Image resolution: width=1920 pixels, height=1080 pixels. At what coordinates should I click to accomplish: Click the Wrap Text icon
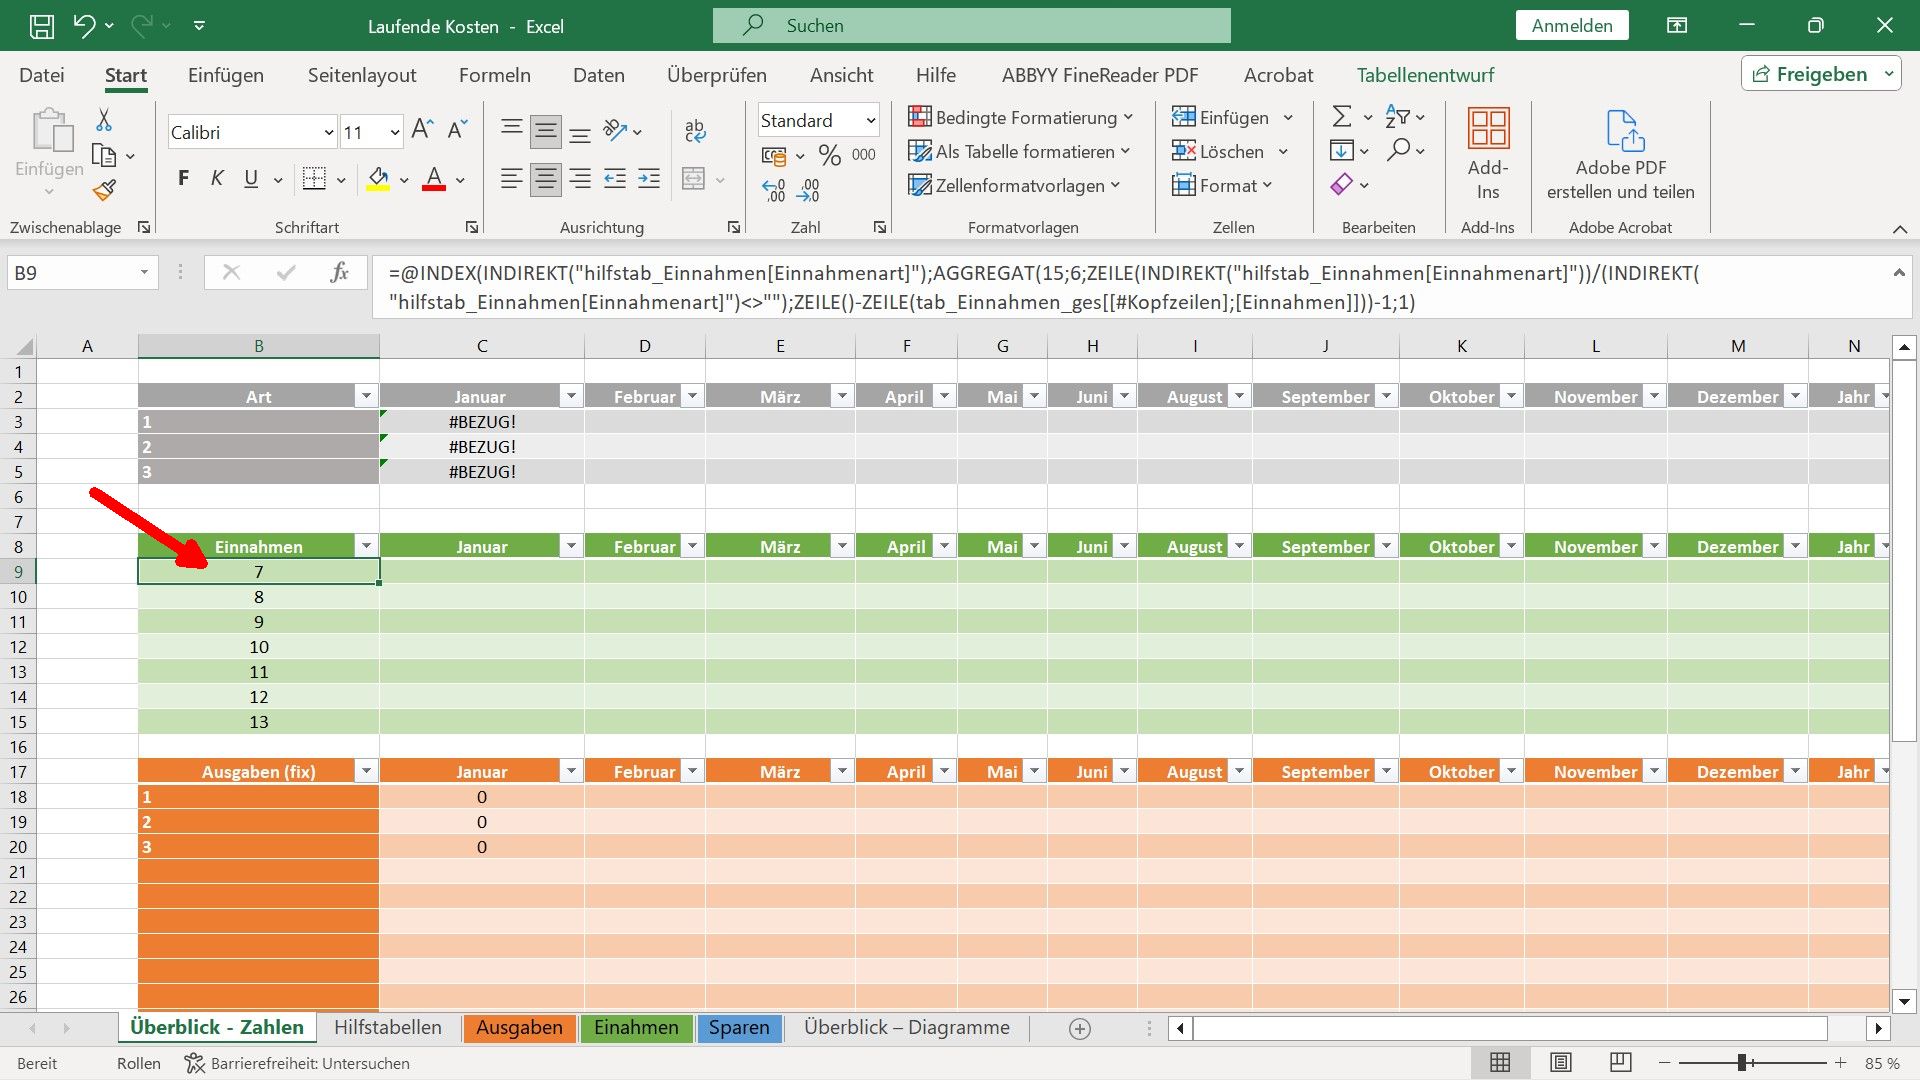pos(695,130)
